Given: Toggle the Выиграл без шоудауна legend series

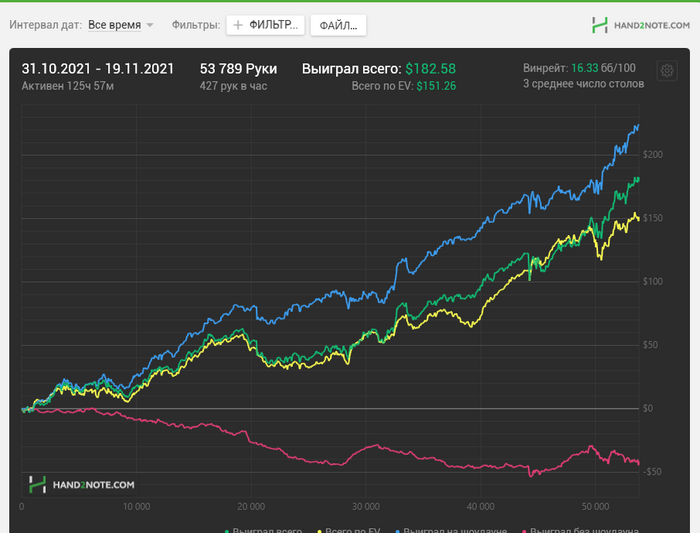Looking at the screenshot, I should click(580, 530).
